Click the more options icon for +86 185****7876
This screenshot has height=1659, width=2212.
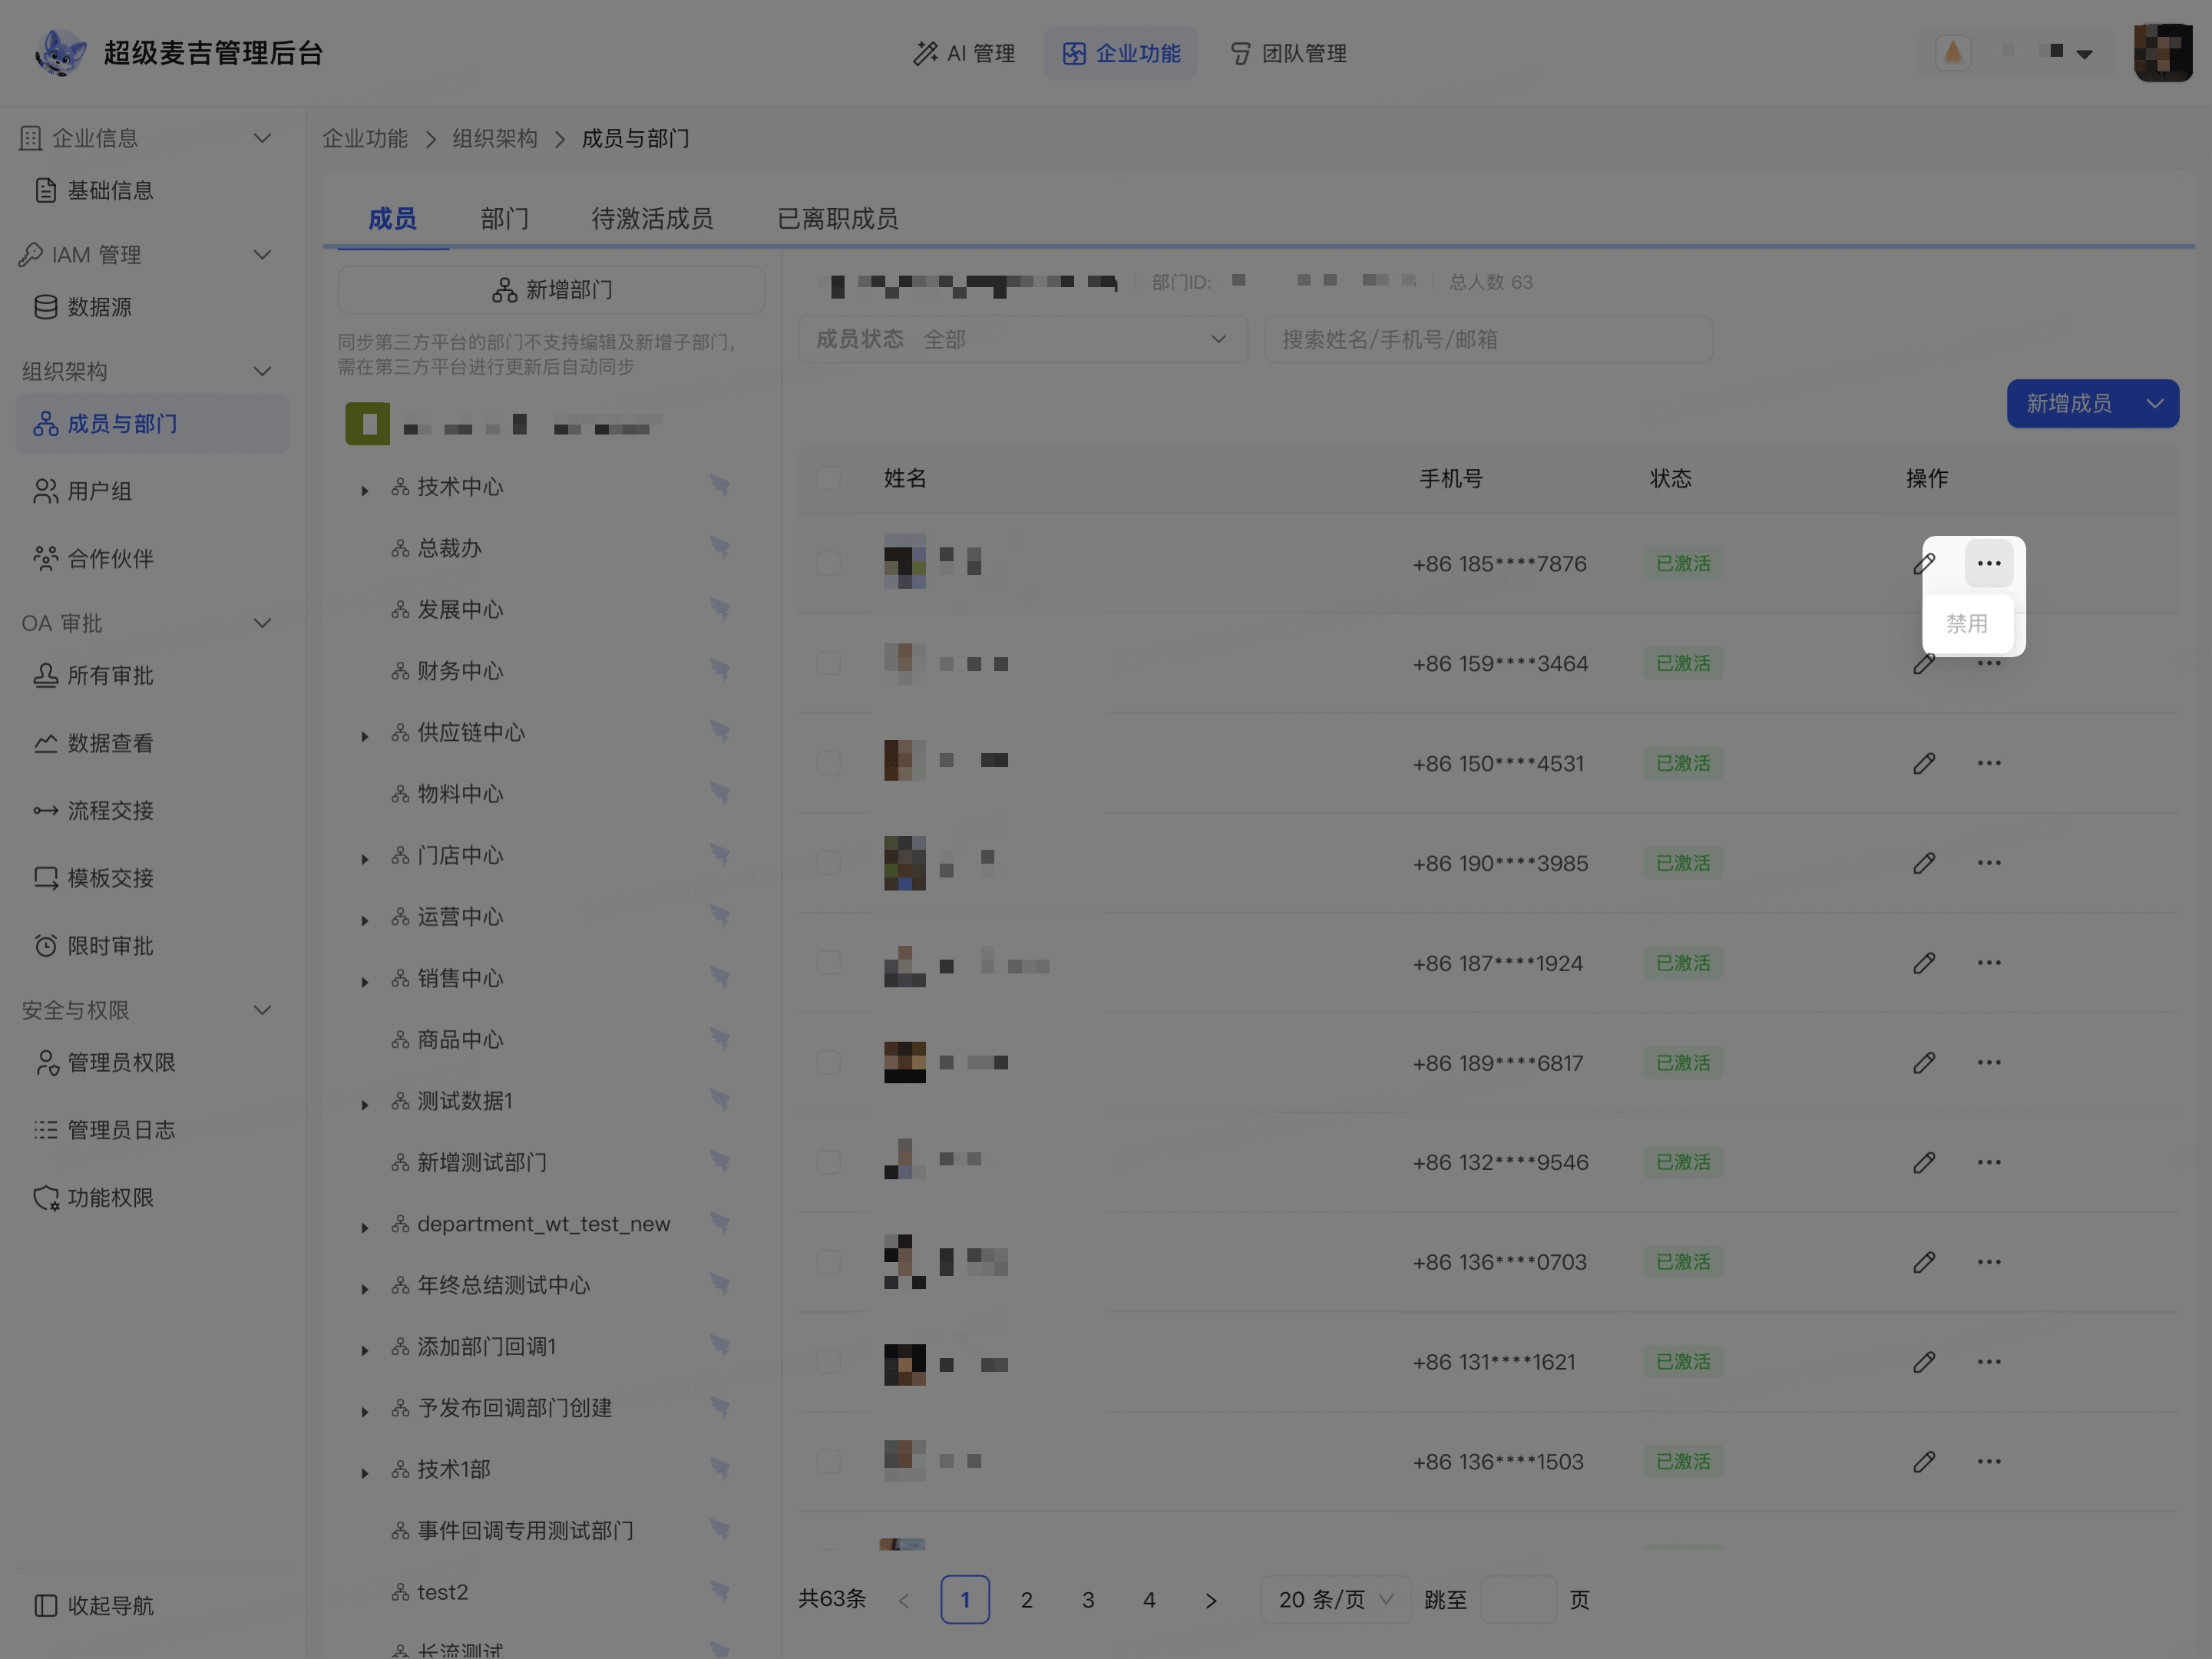[1988, 563]
